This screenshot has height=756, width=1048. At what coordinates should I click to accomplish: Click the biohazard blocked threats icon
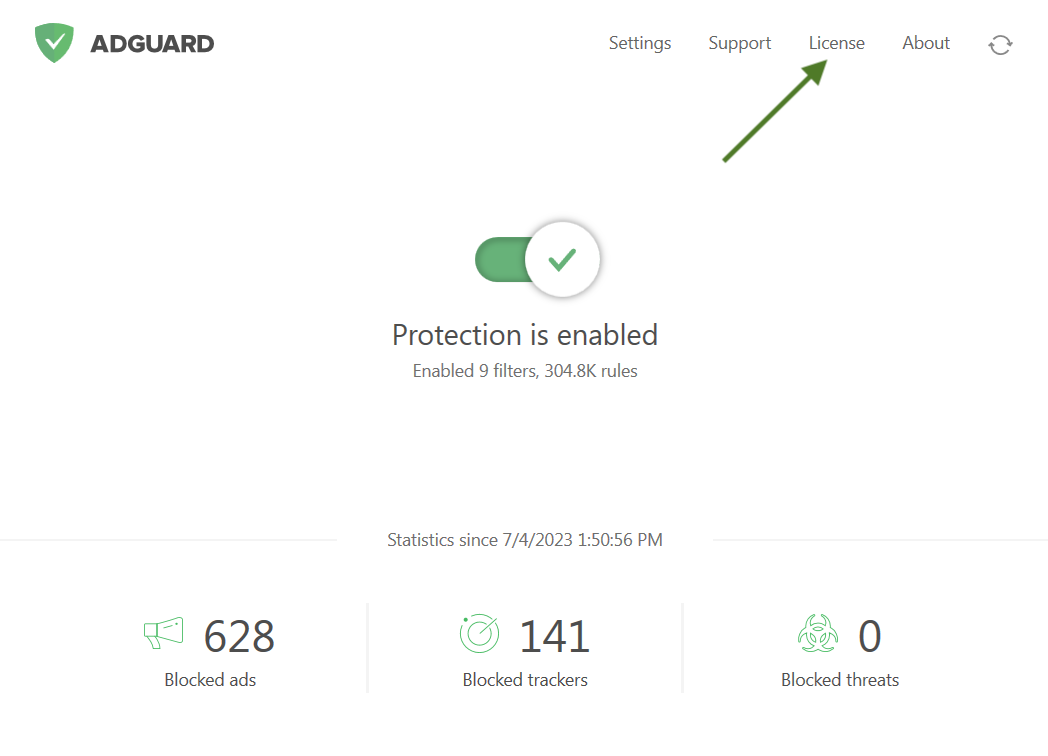coord(817,634)
